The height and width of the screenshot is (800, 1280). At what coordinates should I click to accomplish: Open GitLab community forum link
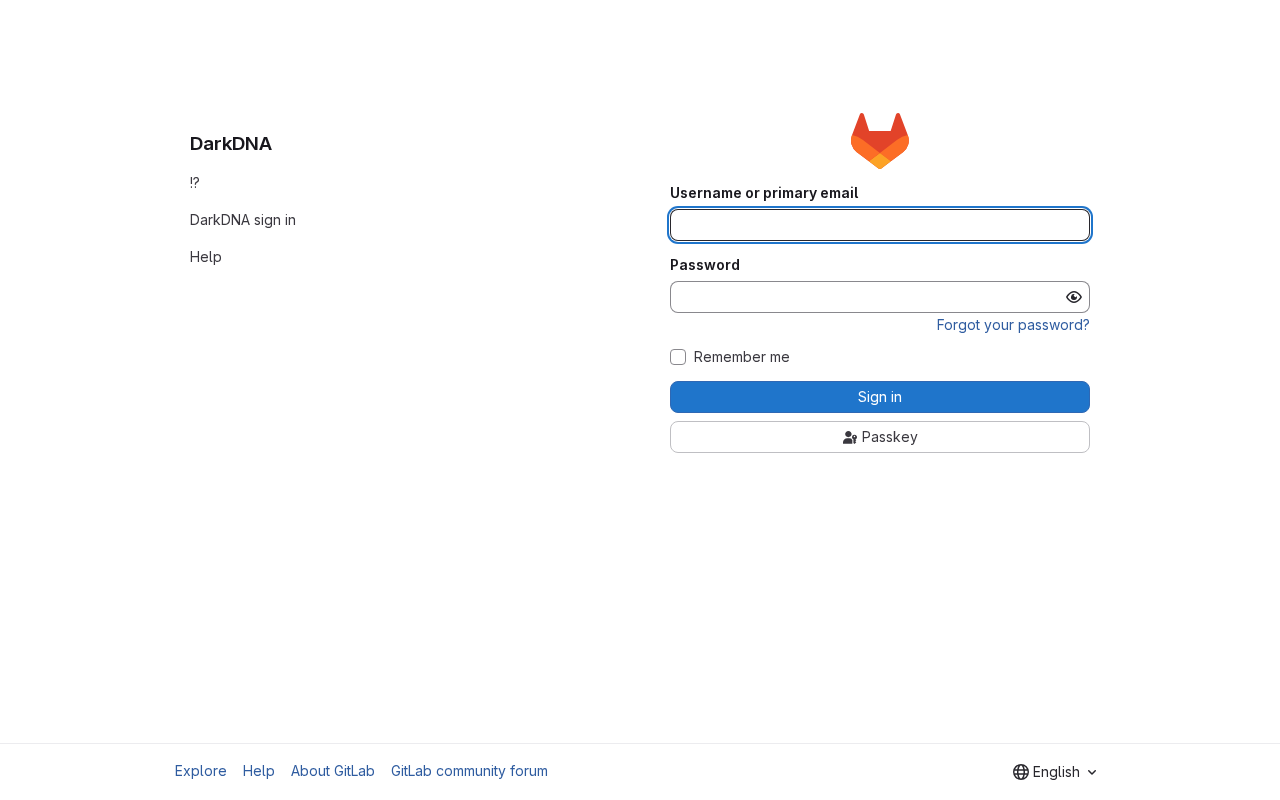click(x=469, y=771)
